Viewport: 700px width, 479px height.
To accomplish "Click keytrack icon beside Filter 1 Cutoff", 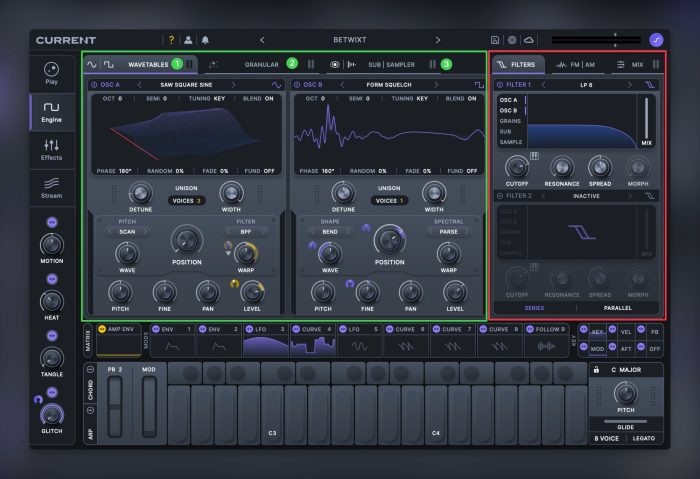I will point(534,156).
